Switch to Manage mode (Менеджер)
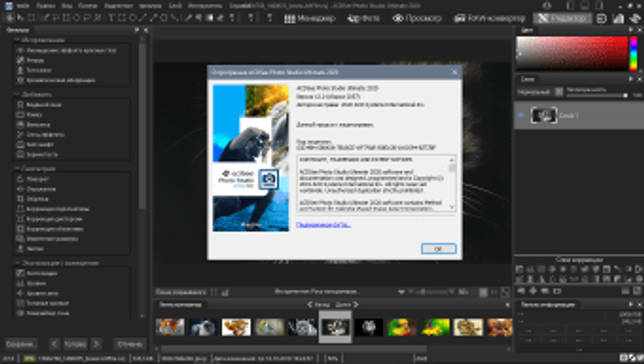The width and height of the screenshot is (644, 364). coord(310,18)
